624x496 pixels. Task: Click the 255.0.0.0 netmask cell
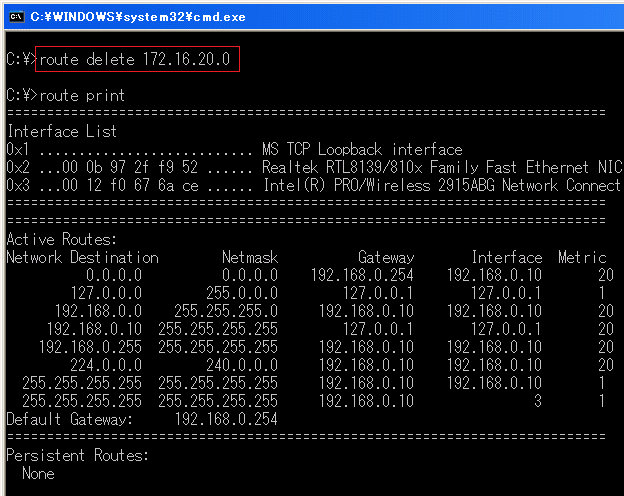tap(242, 293)
